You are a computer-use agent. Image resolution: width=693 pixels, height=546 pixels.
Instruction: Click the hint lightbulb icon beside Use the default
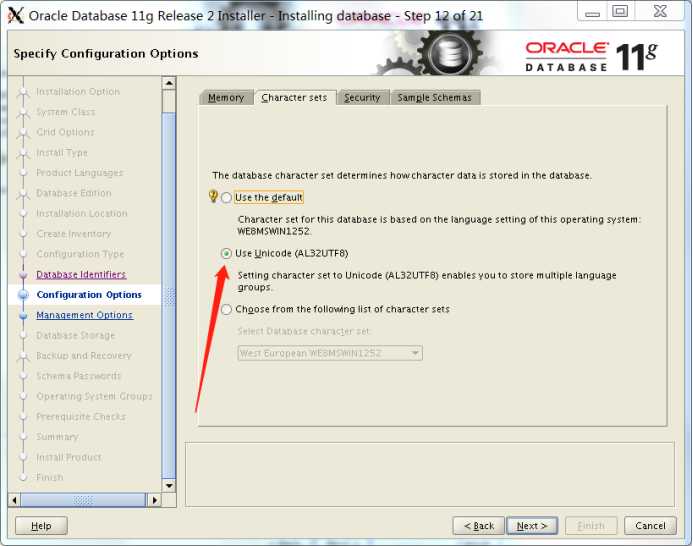coord(213,196)
